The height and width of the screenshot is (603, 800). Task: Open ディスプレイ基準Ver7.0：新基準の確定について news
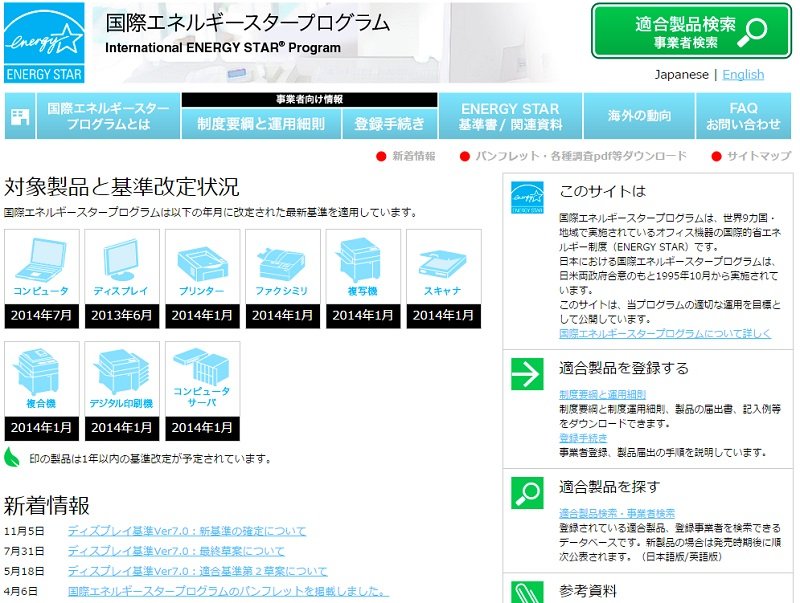[187, 531]
